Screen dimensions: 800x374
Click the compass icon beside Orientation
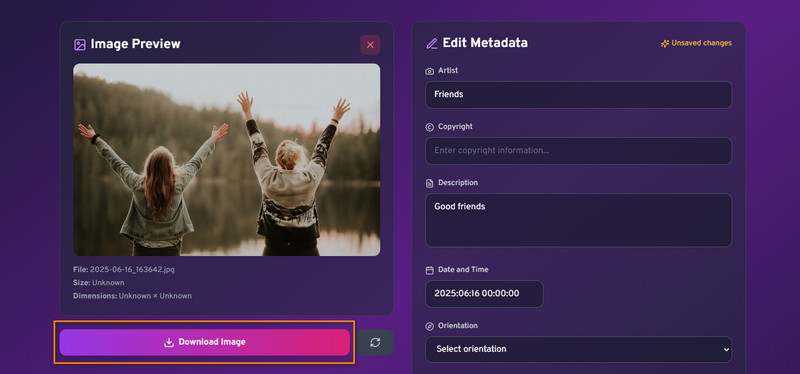(x=430, y=326)
